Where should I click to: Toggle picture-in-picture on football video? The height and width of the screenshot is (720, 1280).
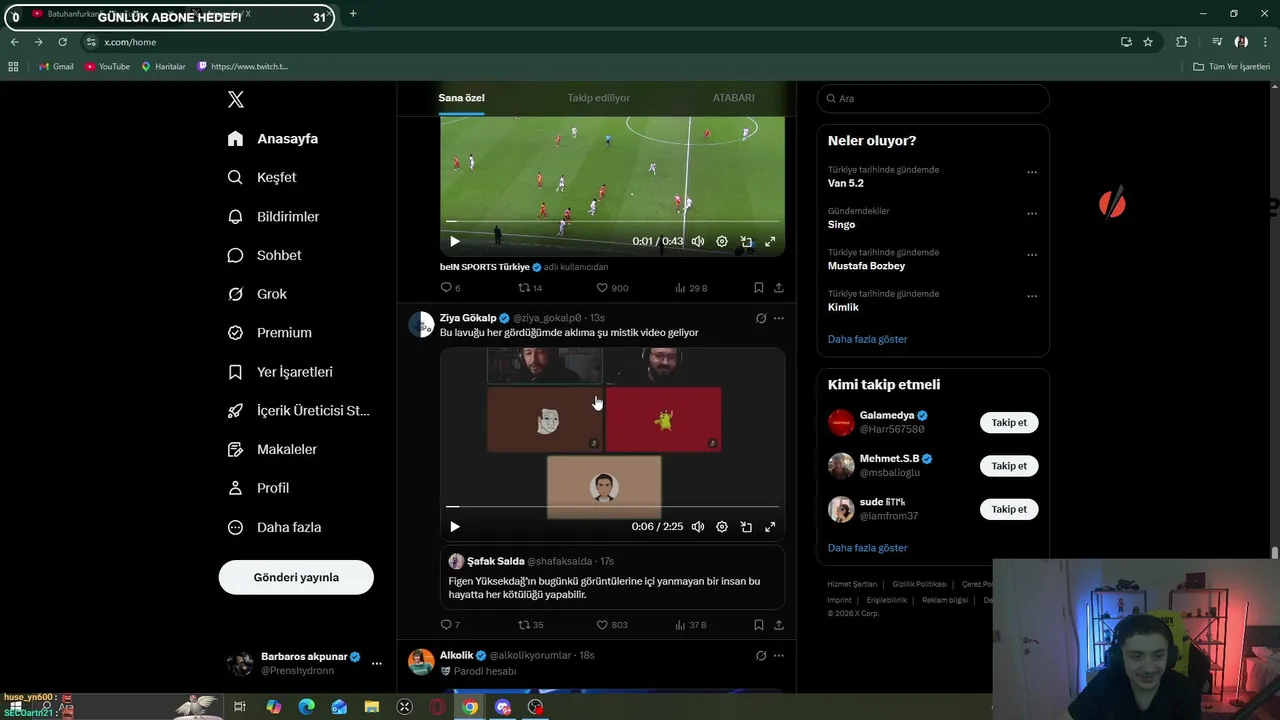click(x=746, y=241)
